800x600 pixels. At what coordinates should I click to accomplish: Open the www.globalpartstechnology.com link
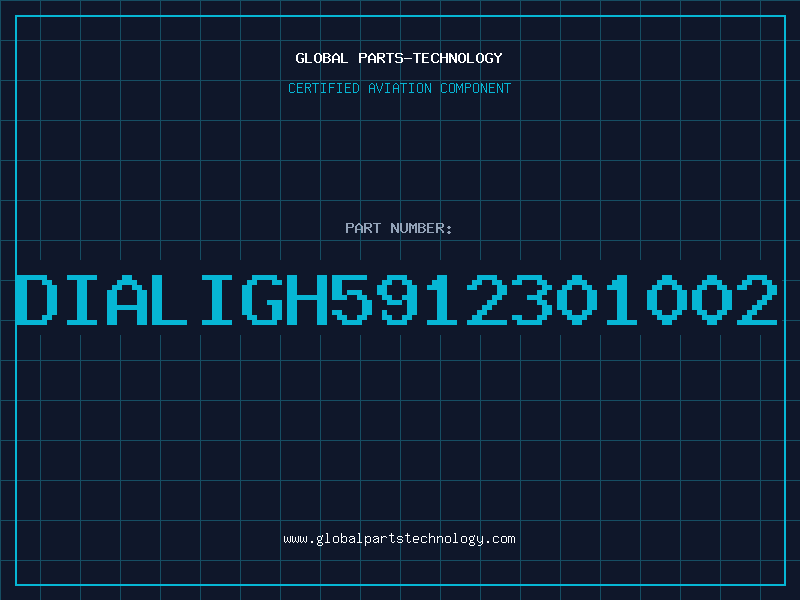coord(399,539)
